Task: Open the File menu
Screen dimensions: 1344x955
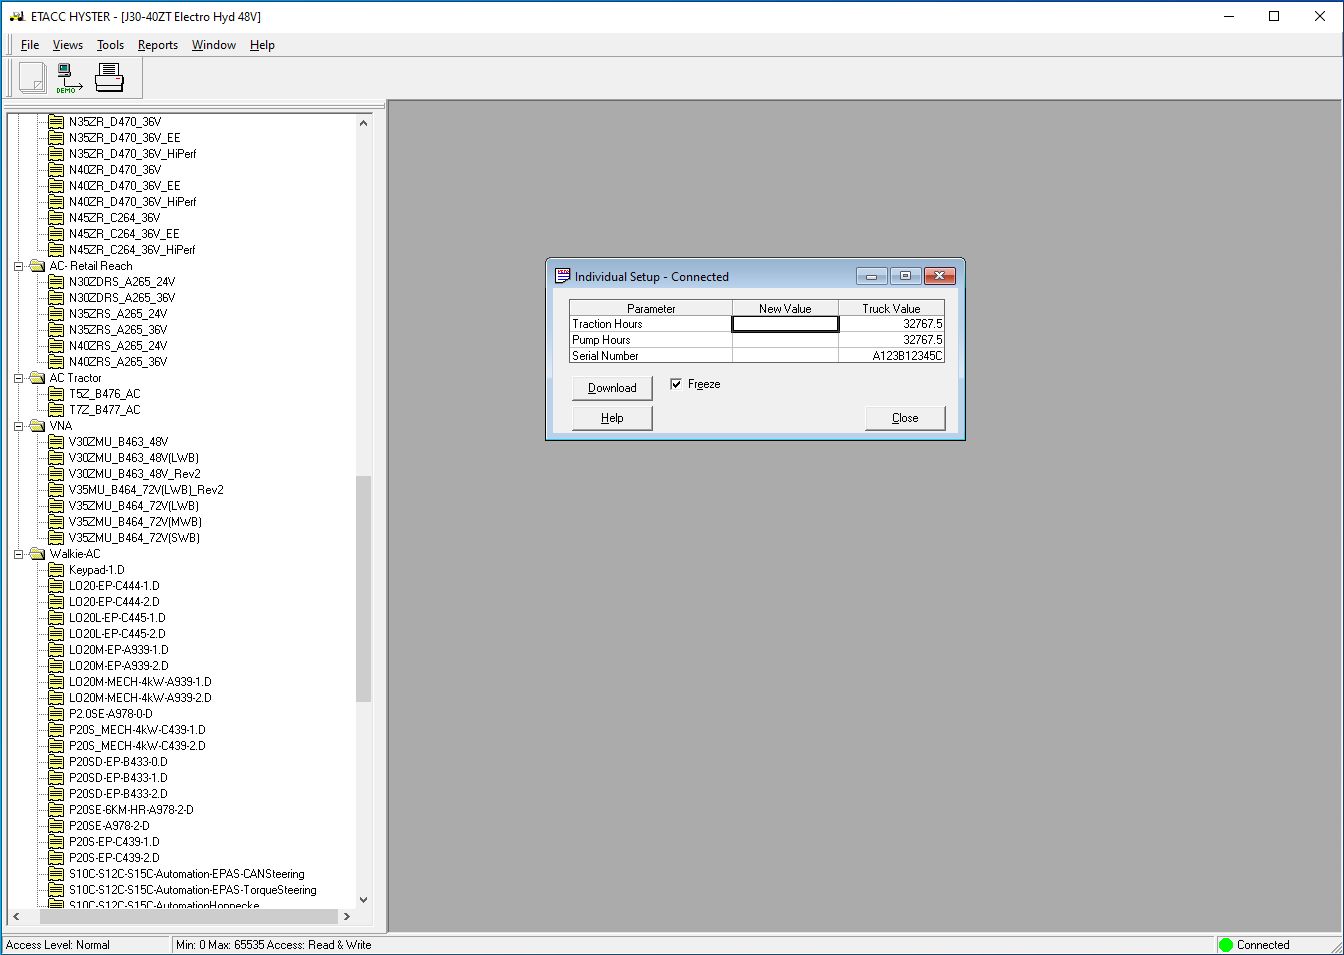Action: tap(30, 45)
